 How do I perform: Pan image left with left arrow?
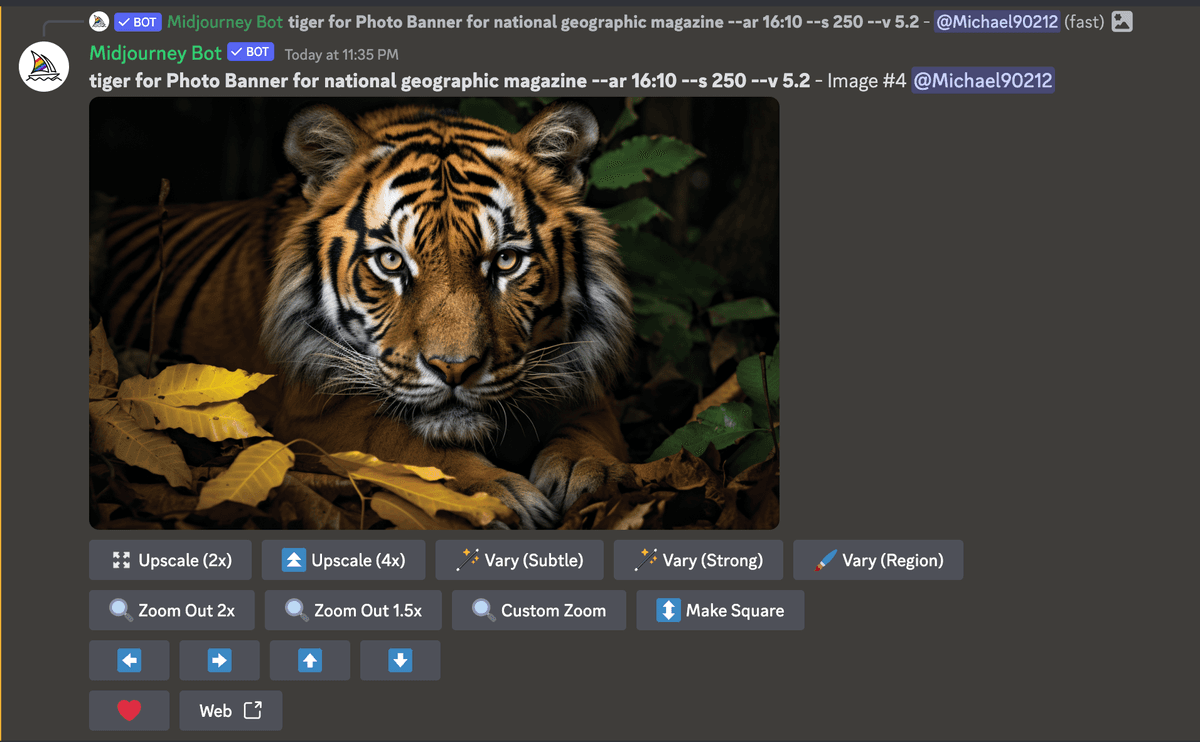(129, 660)
